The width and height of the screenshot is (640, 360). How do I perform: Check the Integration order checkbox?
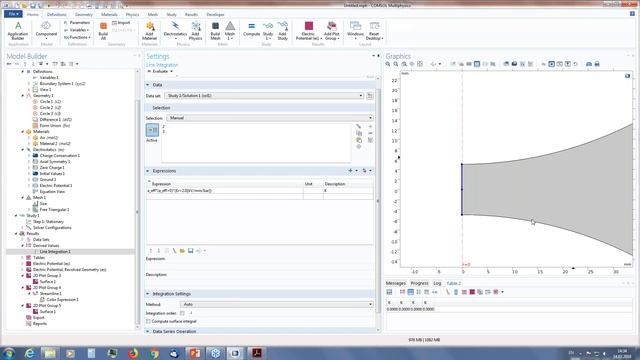coord(182,313)
